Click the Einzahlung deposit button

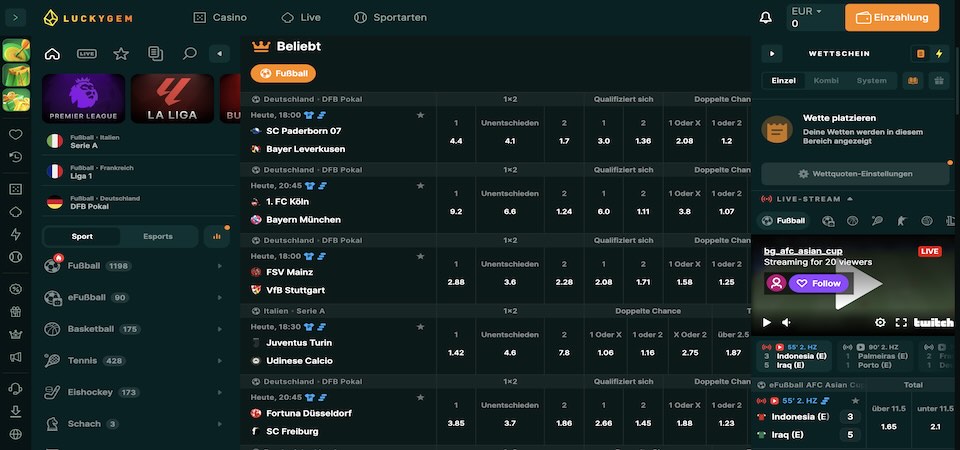click(x=892, y=18)
